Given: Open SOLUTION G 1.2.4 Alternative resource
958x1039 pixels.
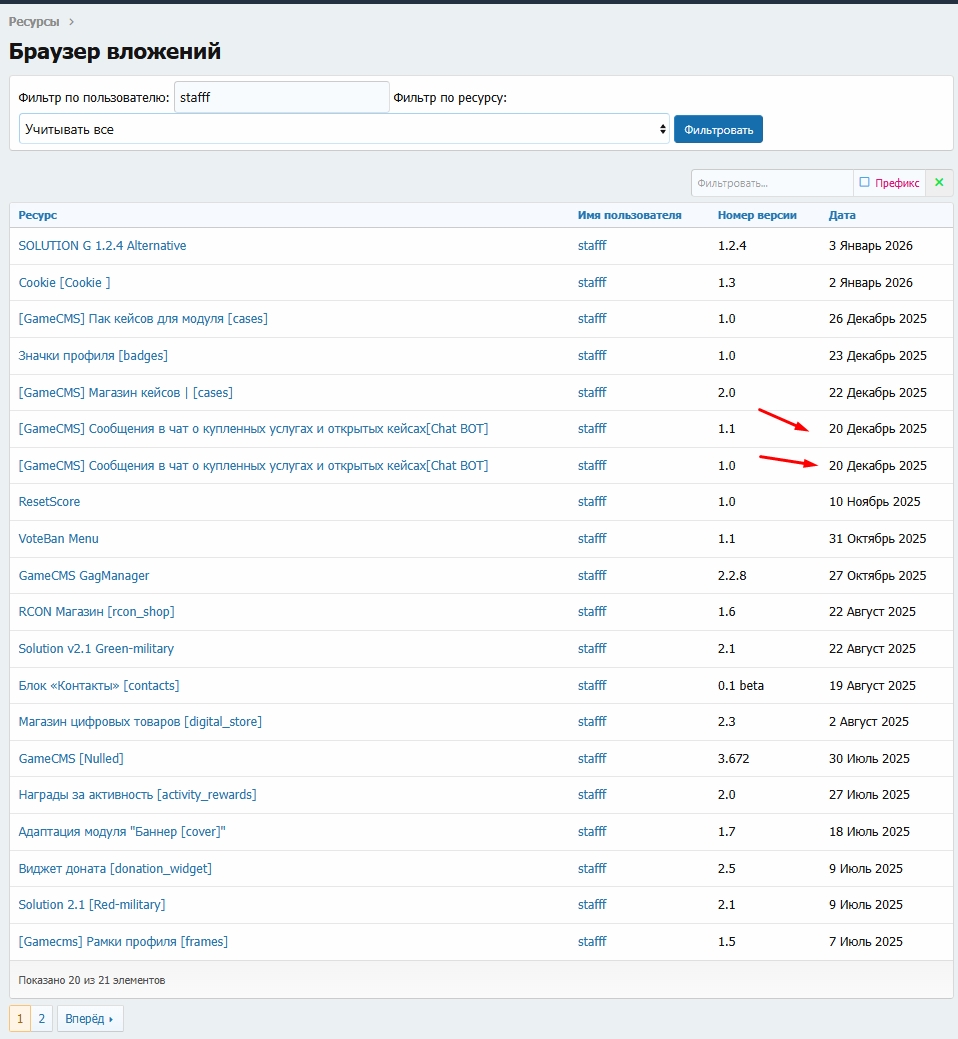Looking at the screenshot, I should [x=102, y=246].
